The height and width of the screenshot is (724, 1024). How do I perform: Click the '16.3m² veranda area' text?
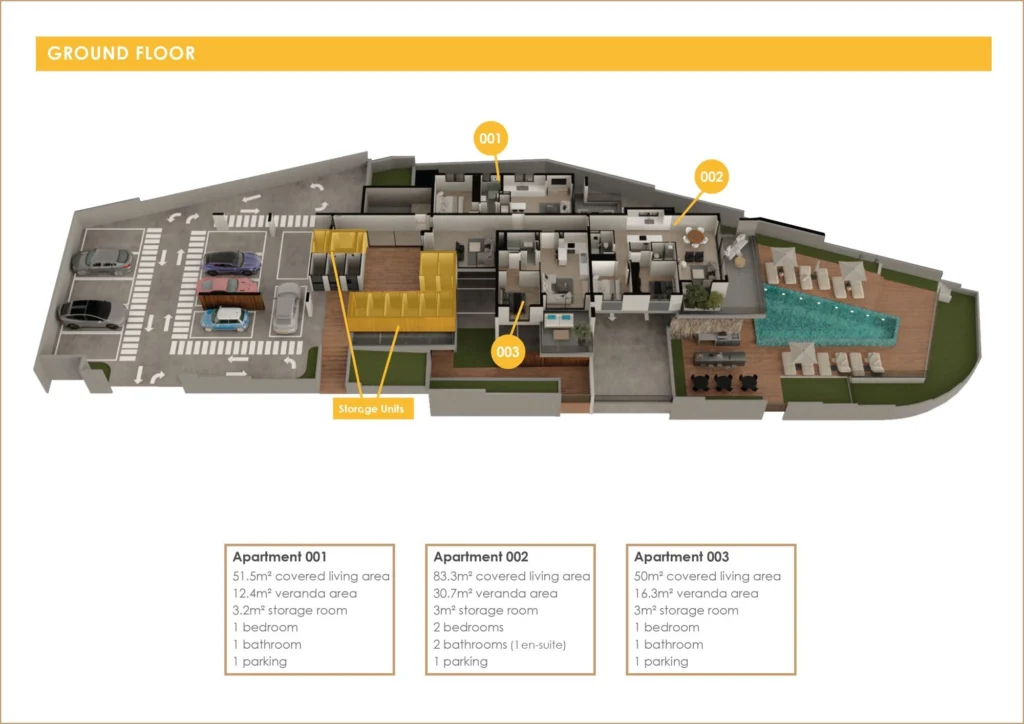pyautogui.click(x=696, y=593)
